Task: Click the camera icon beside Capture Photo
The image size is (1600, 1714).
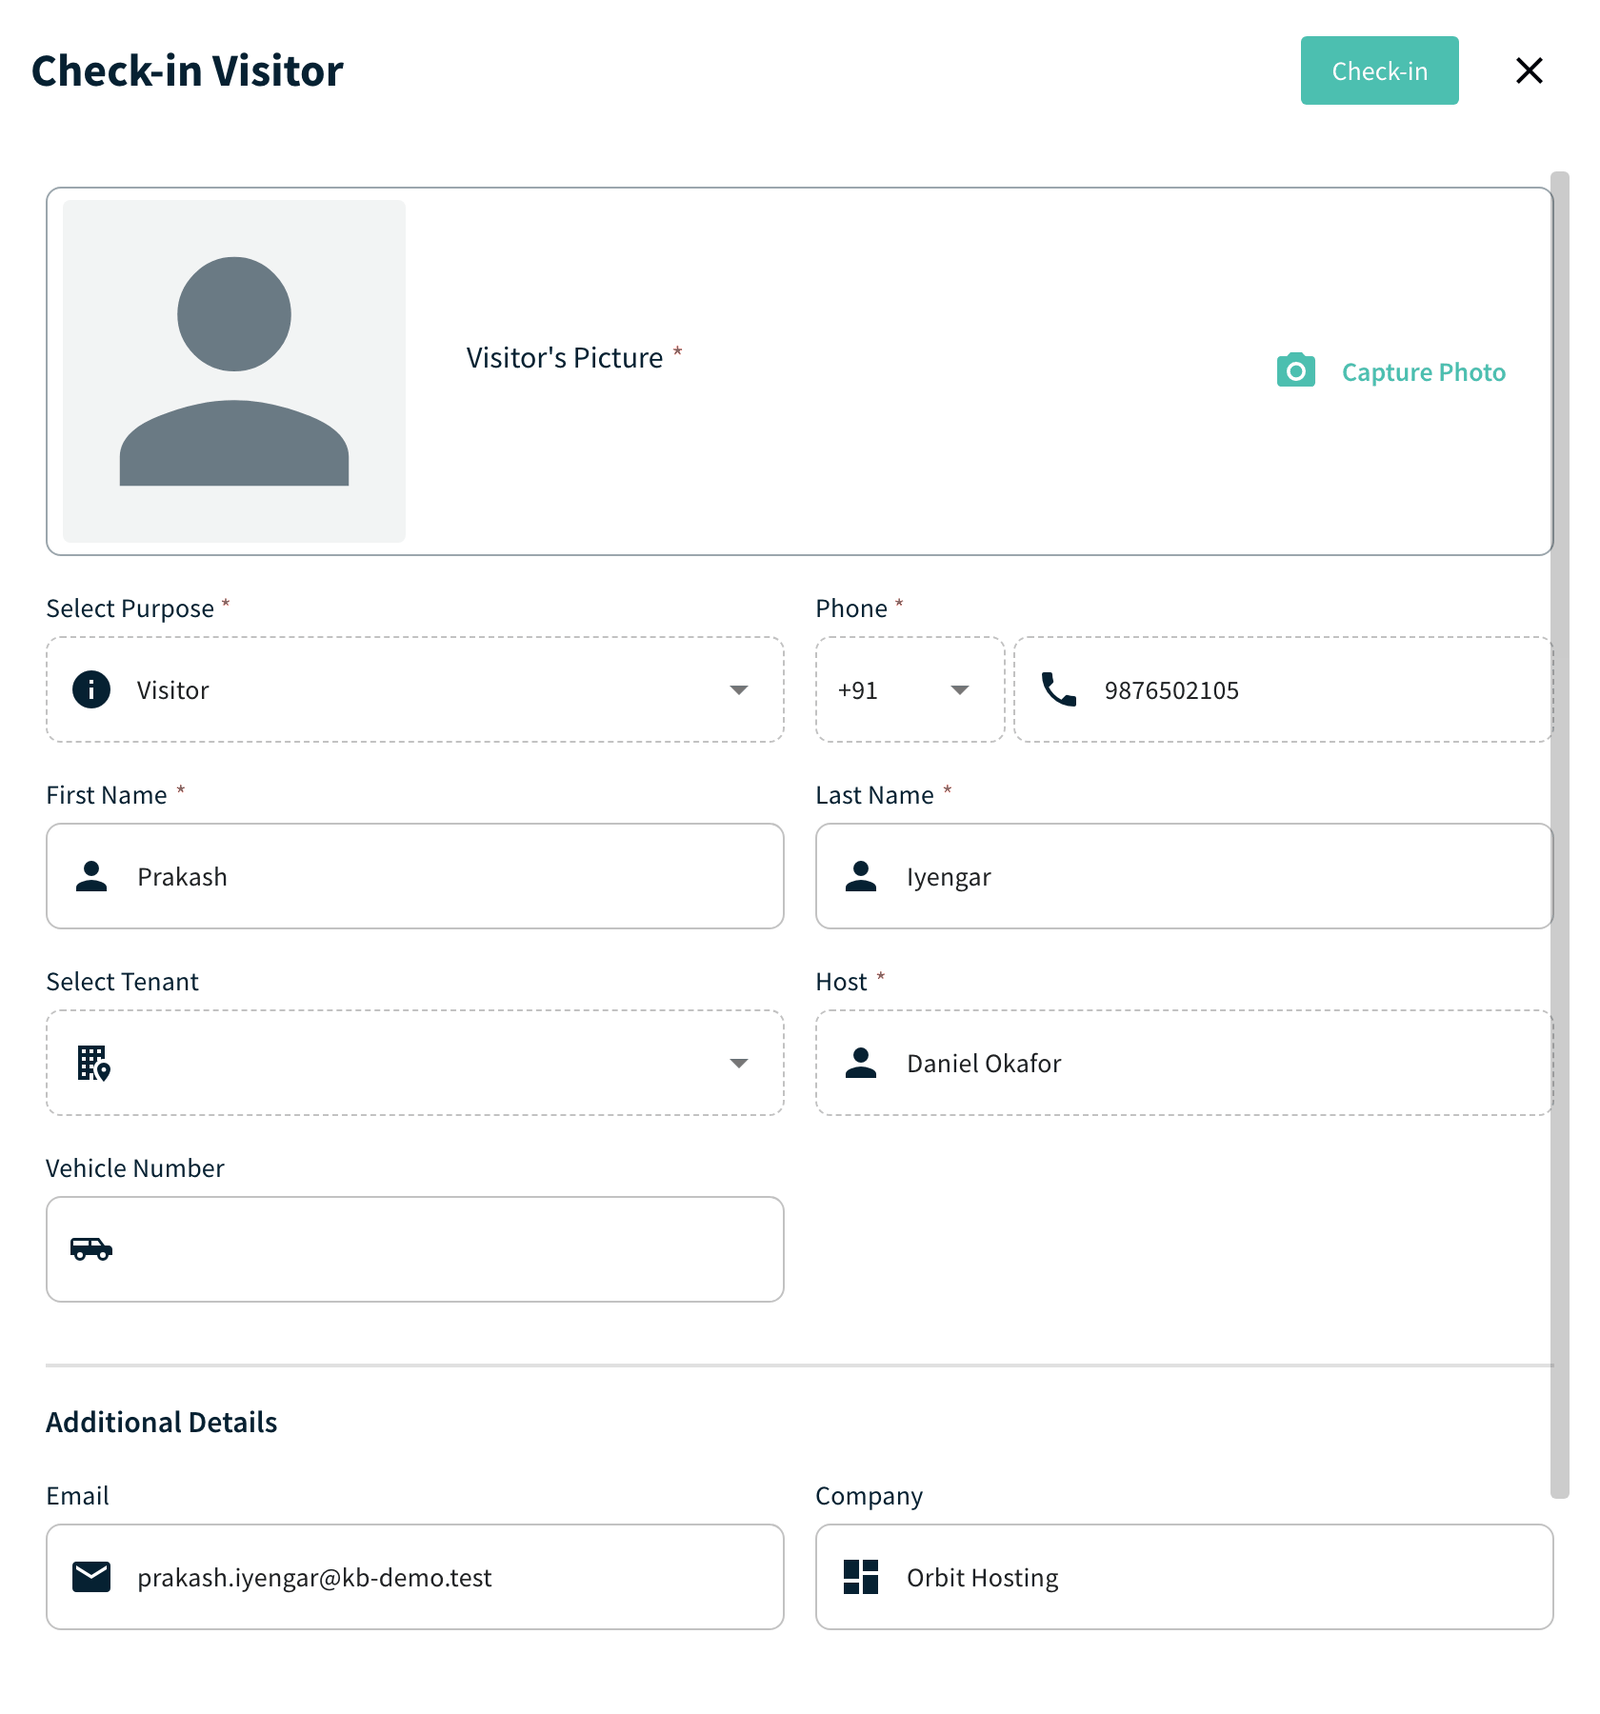Action: coord(1295,370)
